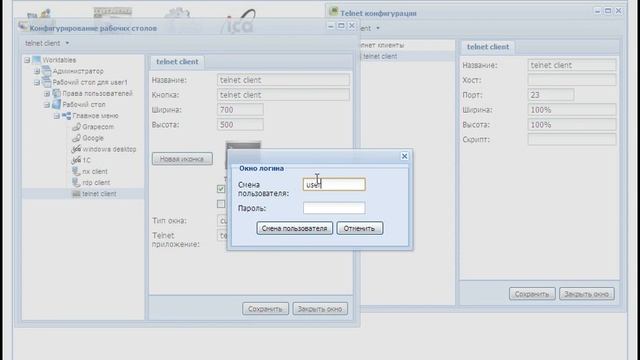This screenshot has width=640, height=360.
Task: Focus the Пароль password field
Action: click(x=334, y=208)
